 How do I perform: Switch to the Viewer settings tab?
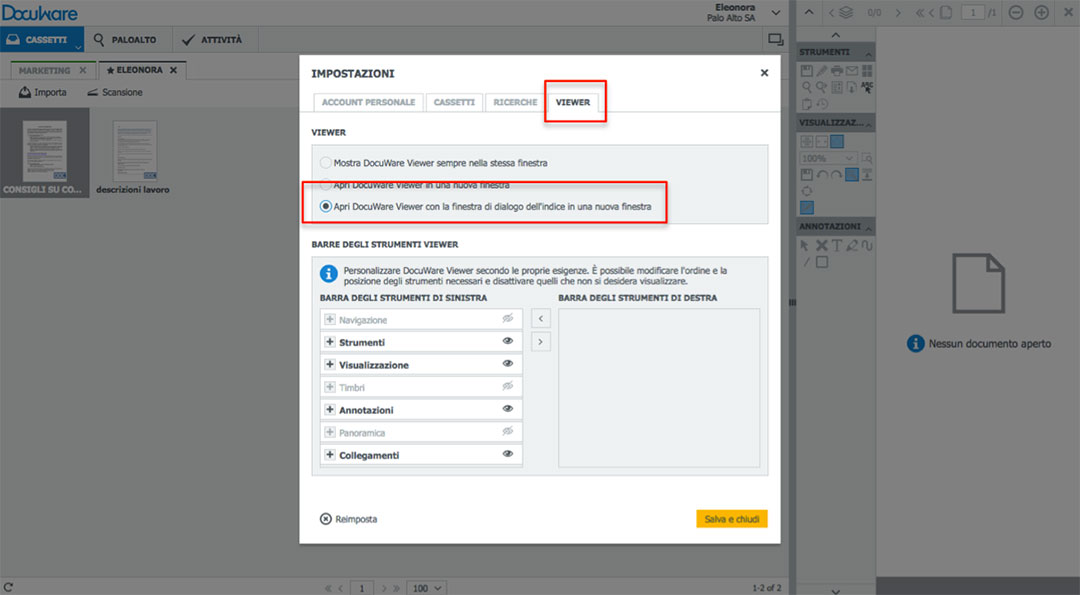[x=573, y=102]
